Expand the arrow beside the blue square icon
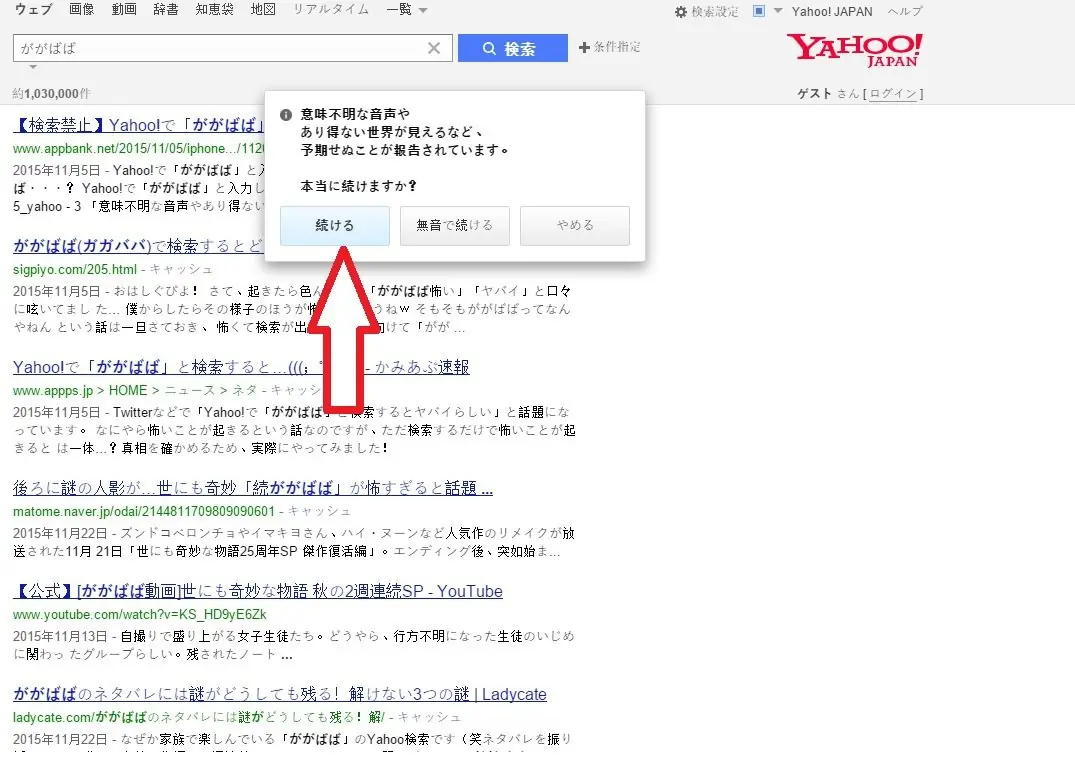1075x772 pixels. tap(777, 11)
